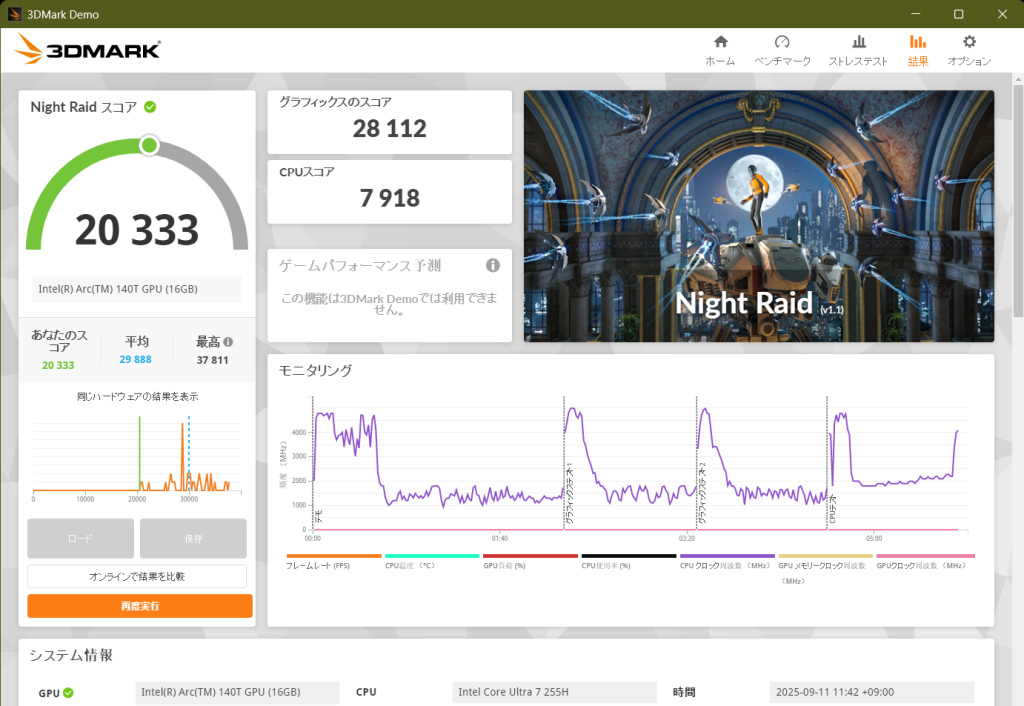
Task: Click the info icon next to 最高
Action: coord(228,342)
